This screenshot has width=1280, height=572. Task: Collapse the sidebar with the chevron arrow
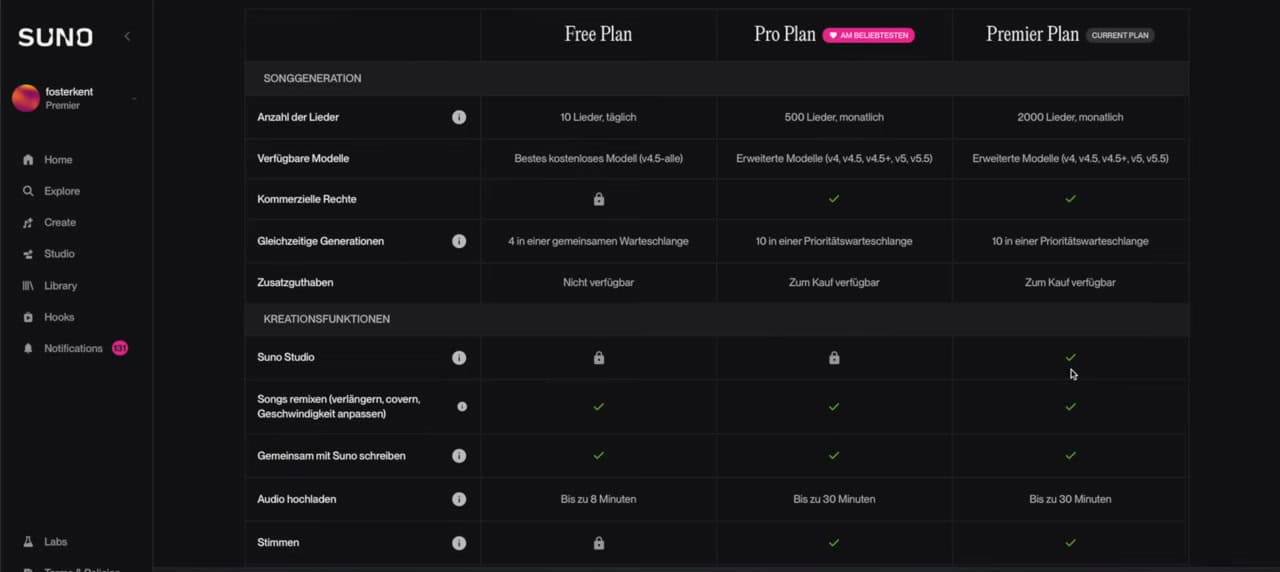click(127, 36)
